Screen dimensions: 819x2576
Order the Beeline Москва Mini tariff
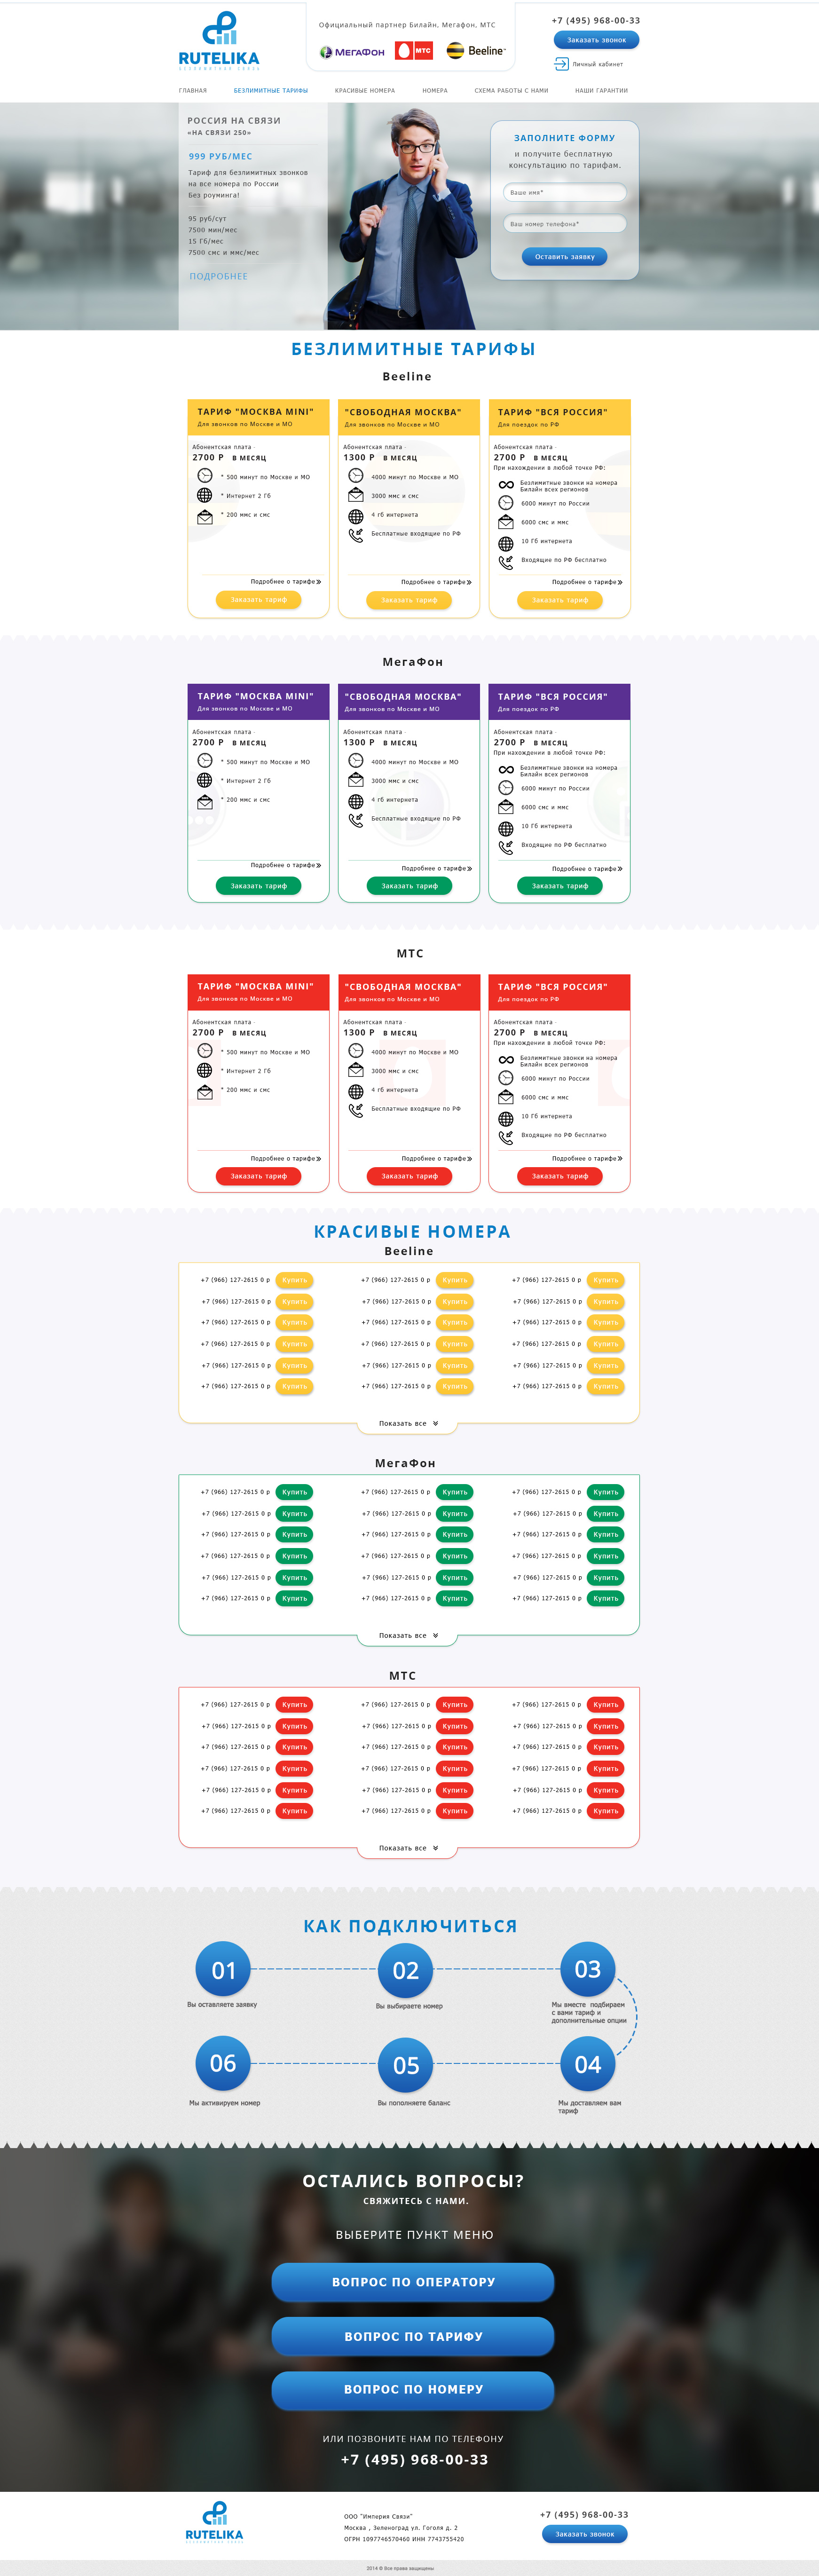[258, 600]
